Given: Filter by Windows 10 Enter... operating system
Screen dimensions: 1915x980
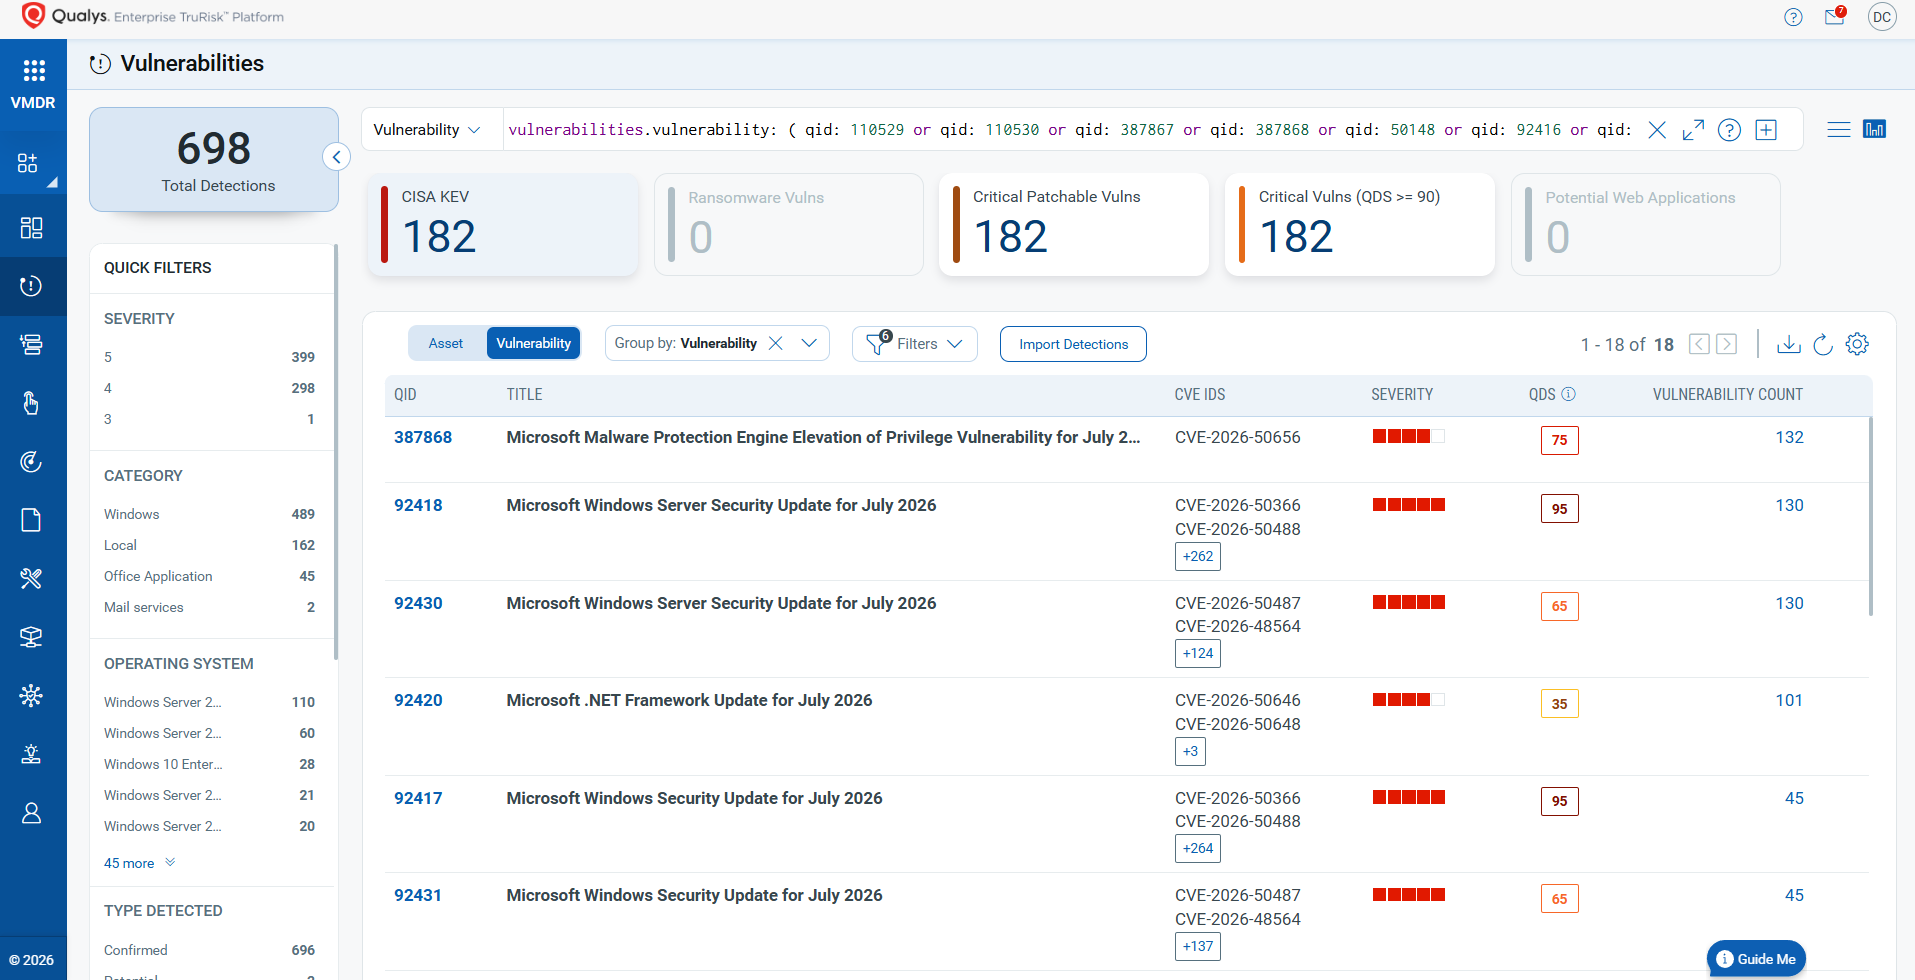Looking at the screenshot, I should coord(209,764).
